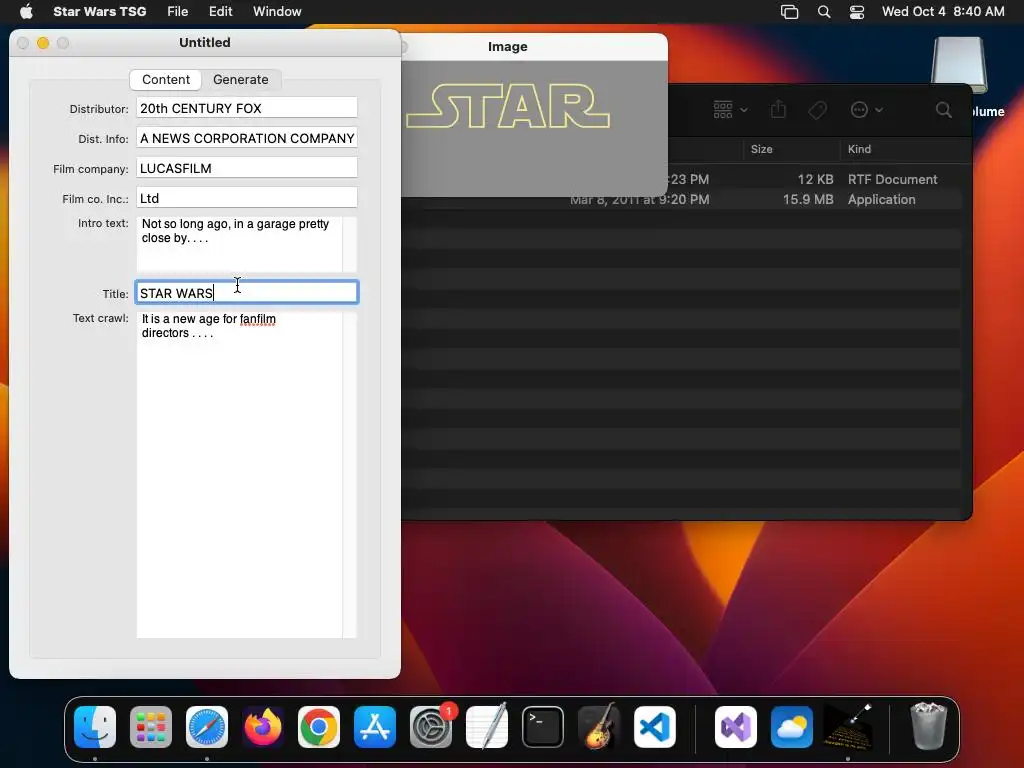Click Finder window search magnifier

(944, 110)
